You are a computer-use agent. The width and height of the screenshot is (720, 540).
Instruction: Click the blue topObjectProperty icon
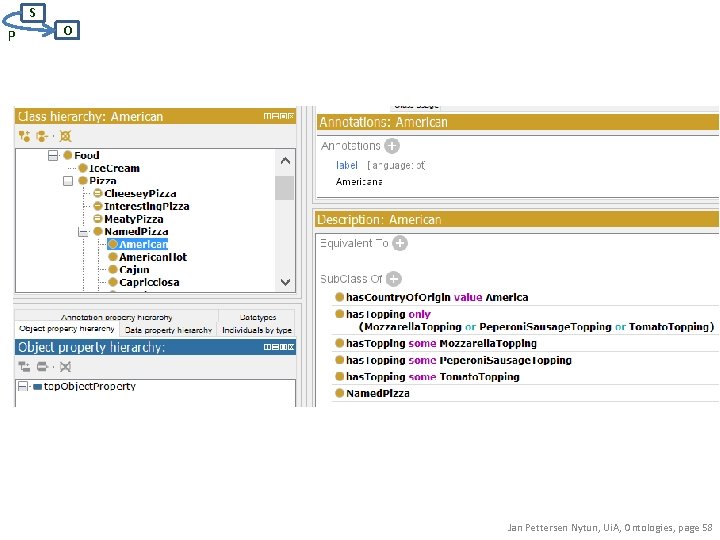click(x=38, y=387)
